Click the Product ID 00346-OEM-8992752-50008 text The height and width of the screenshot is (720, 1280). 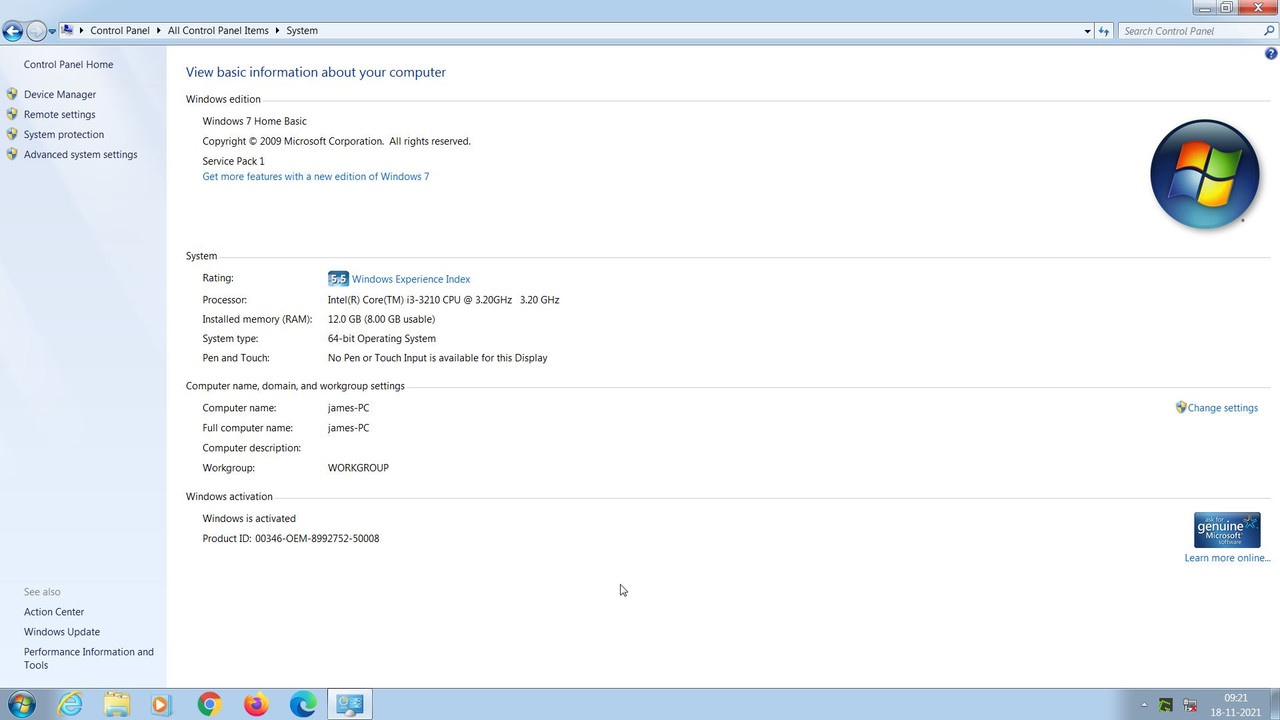point(291,539)
